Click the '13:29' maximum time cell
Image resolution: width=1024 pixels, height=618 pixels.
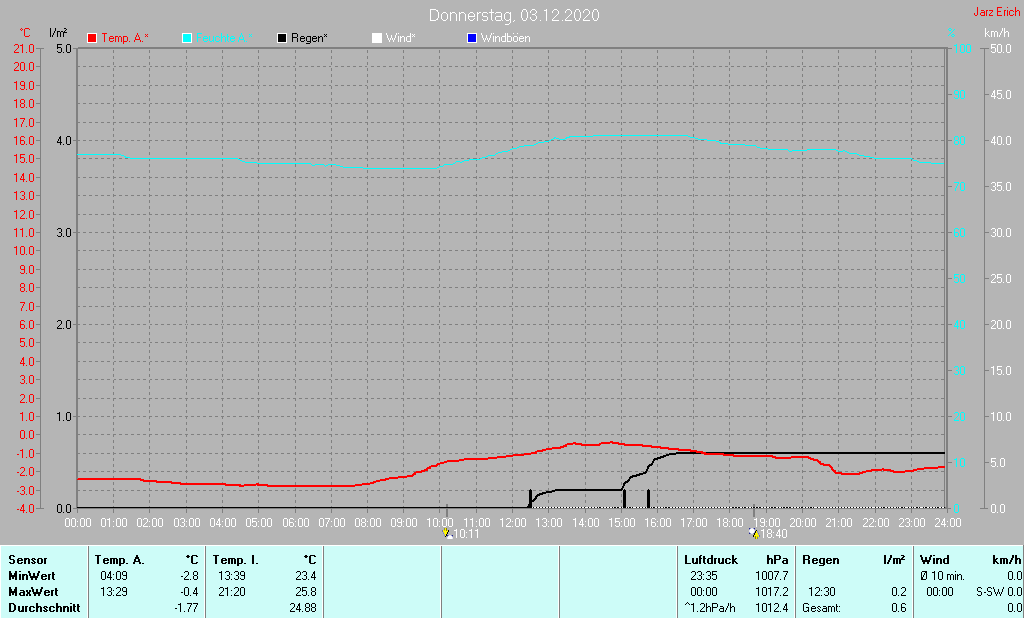click(x=114, y=592)
